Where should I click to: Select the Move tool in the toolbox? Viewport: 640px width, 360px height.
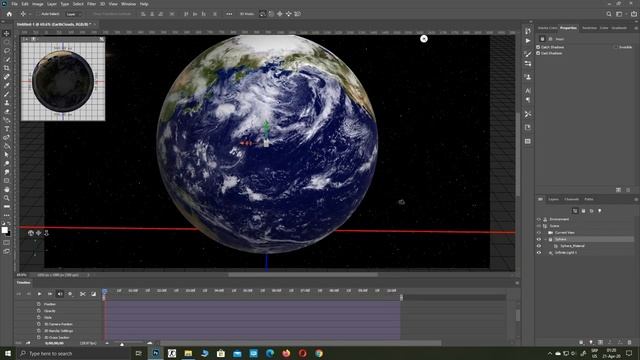[x=7, y=33]
